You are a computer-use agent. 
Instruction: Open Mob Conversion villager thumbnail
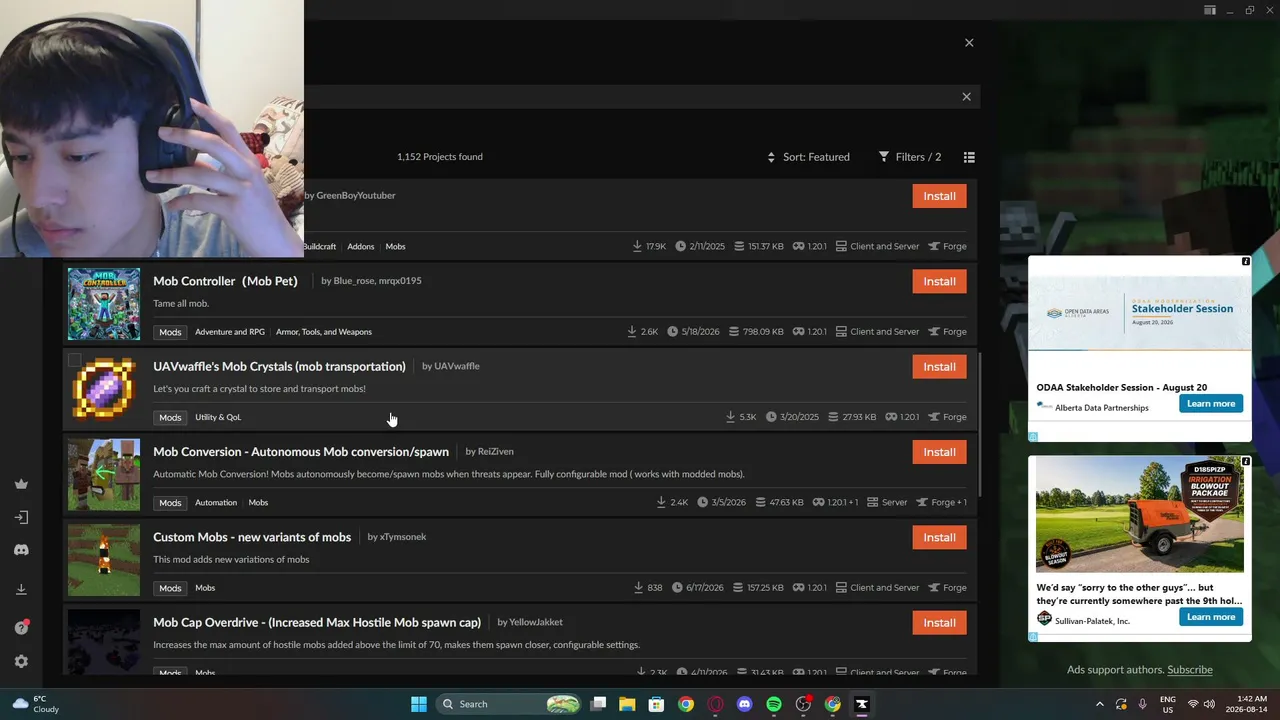[104, 475]
